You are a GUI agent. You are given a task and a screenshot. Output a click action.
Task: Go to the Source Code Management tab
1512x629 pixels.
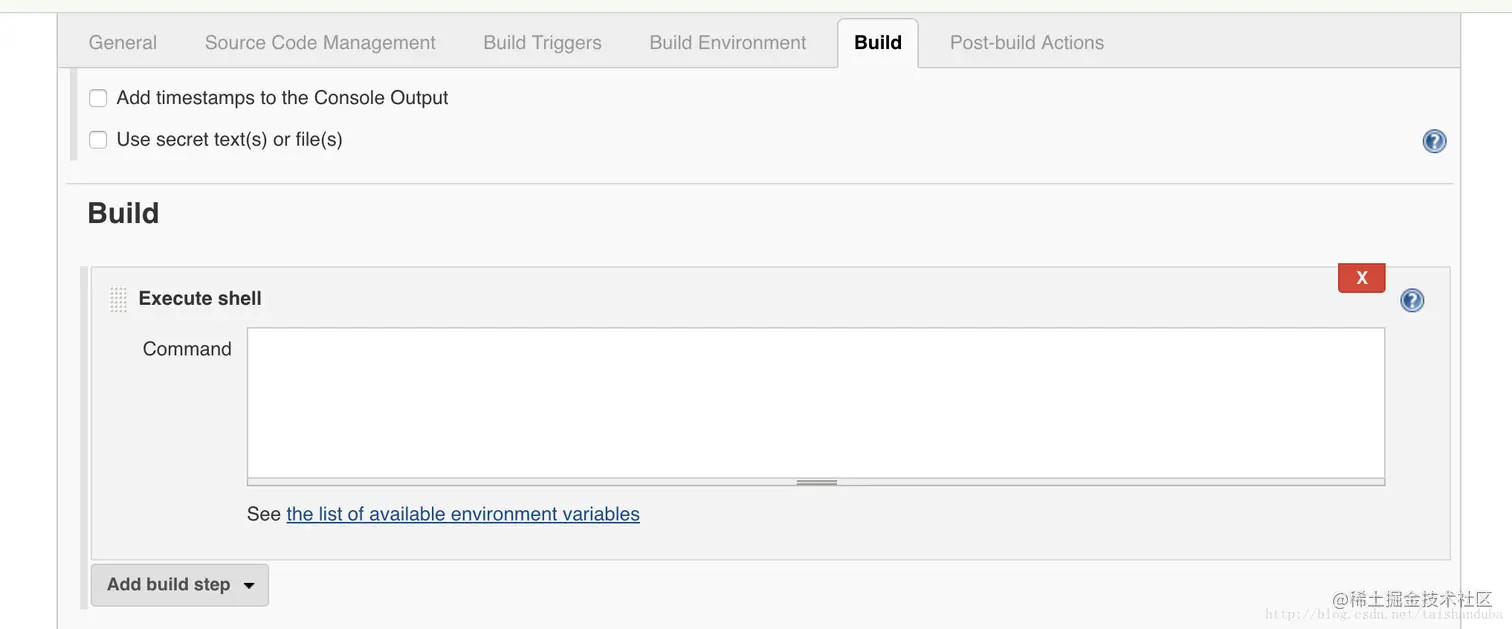click(x=320, y=43)
